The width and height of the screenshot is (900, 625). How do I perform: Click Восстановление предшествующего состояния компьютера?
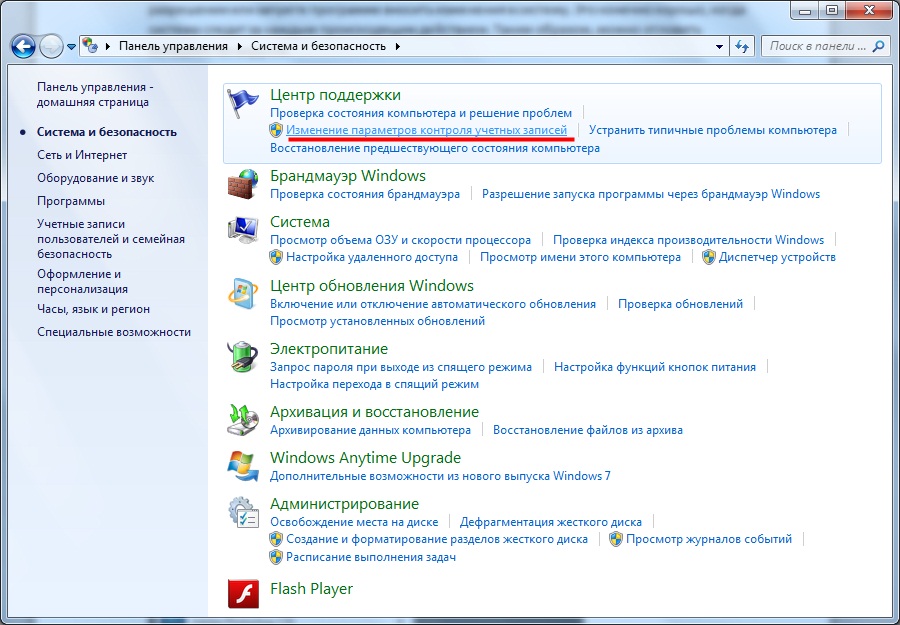pyautogui.click(x=435, y=148)
